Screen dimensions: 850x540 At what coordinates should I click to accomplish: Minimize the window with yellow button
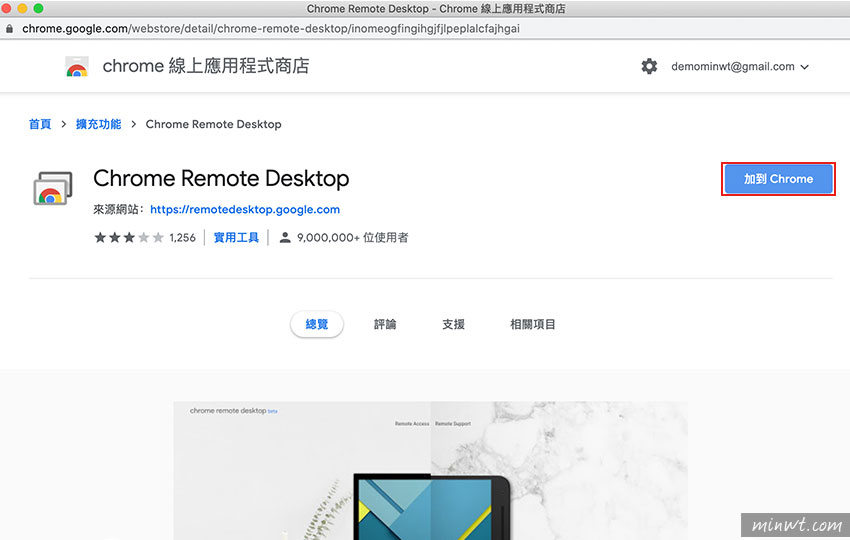click(22, 8)
